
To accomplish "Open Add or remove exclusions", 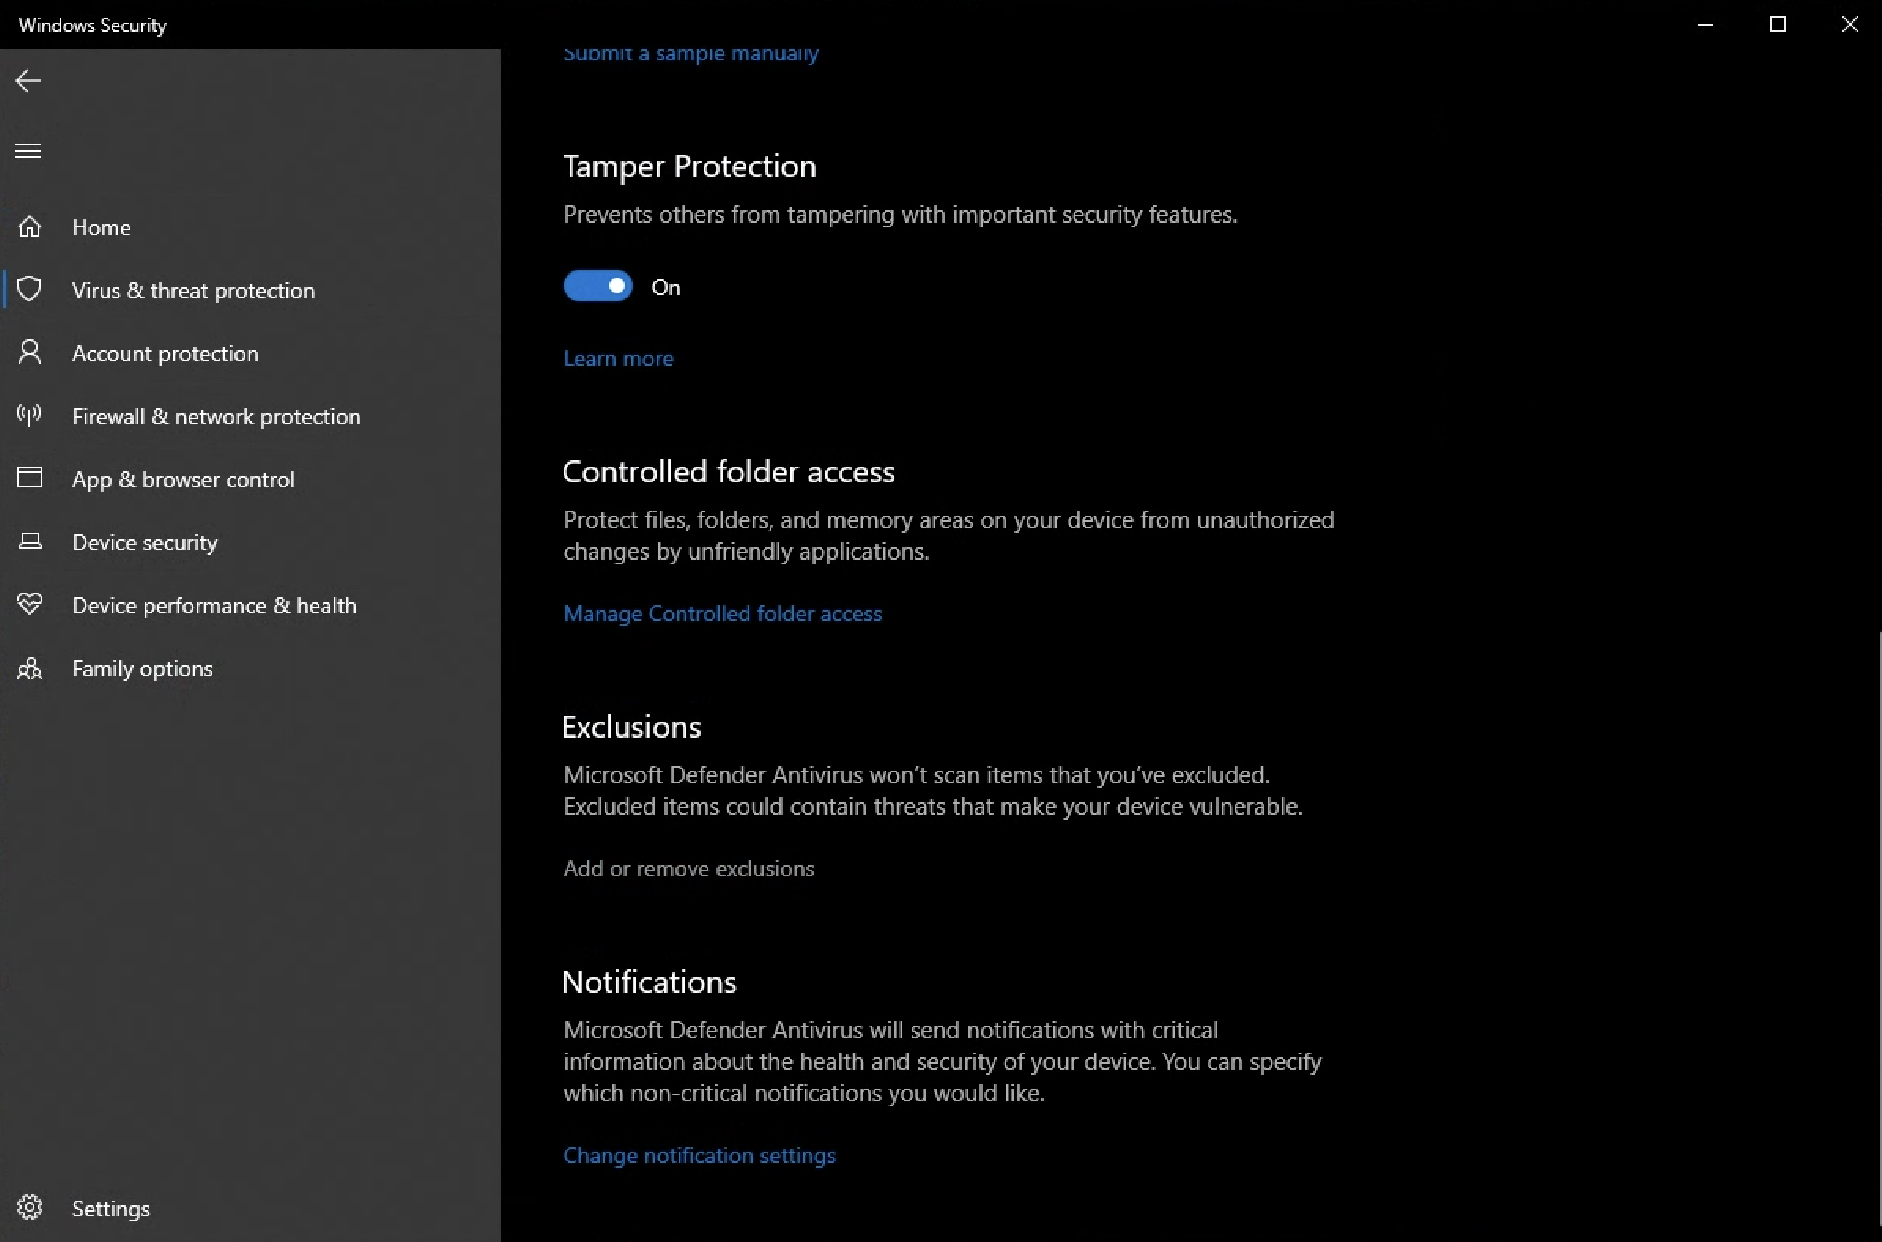I will pyautogui.click(x=688, y=868).
